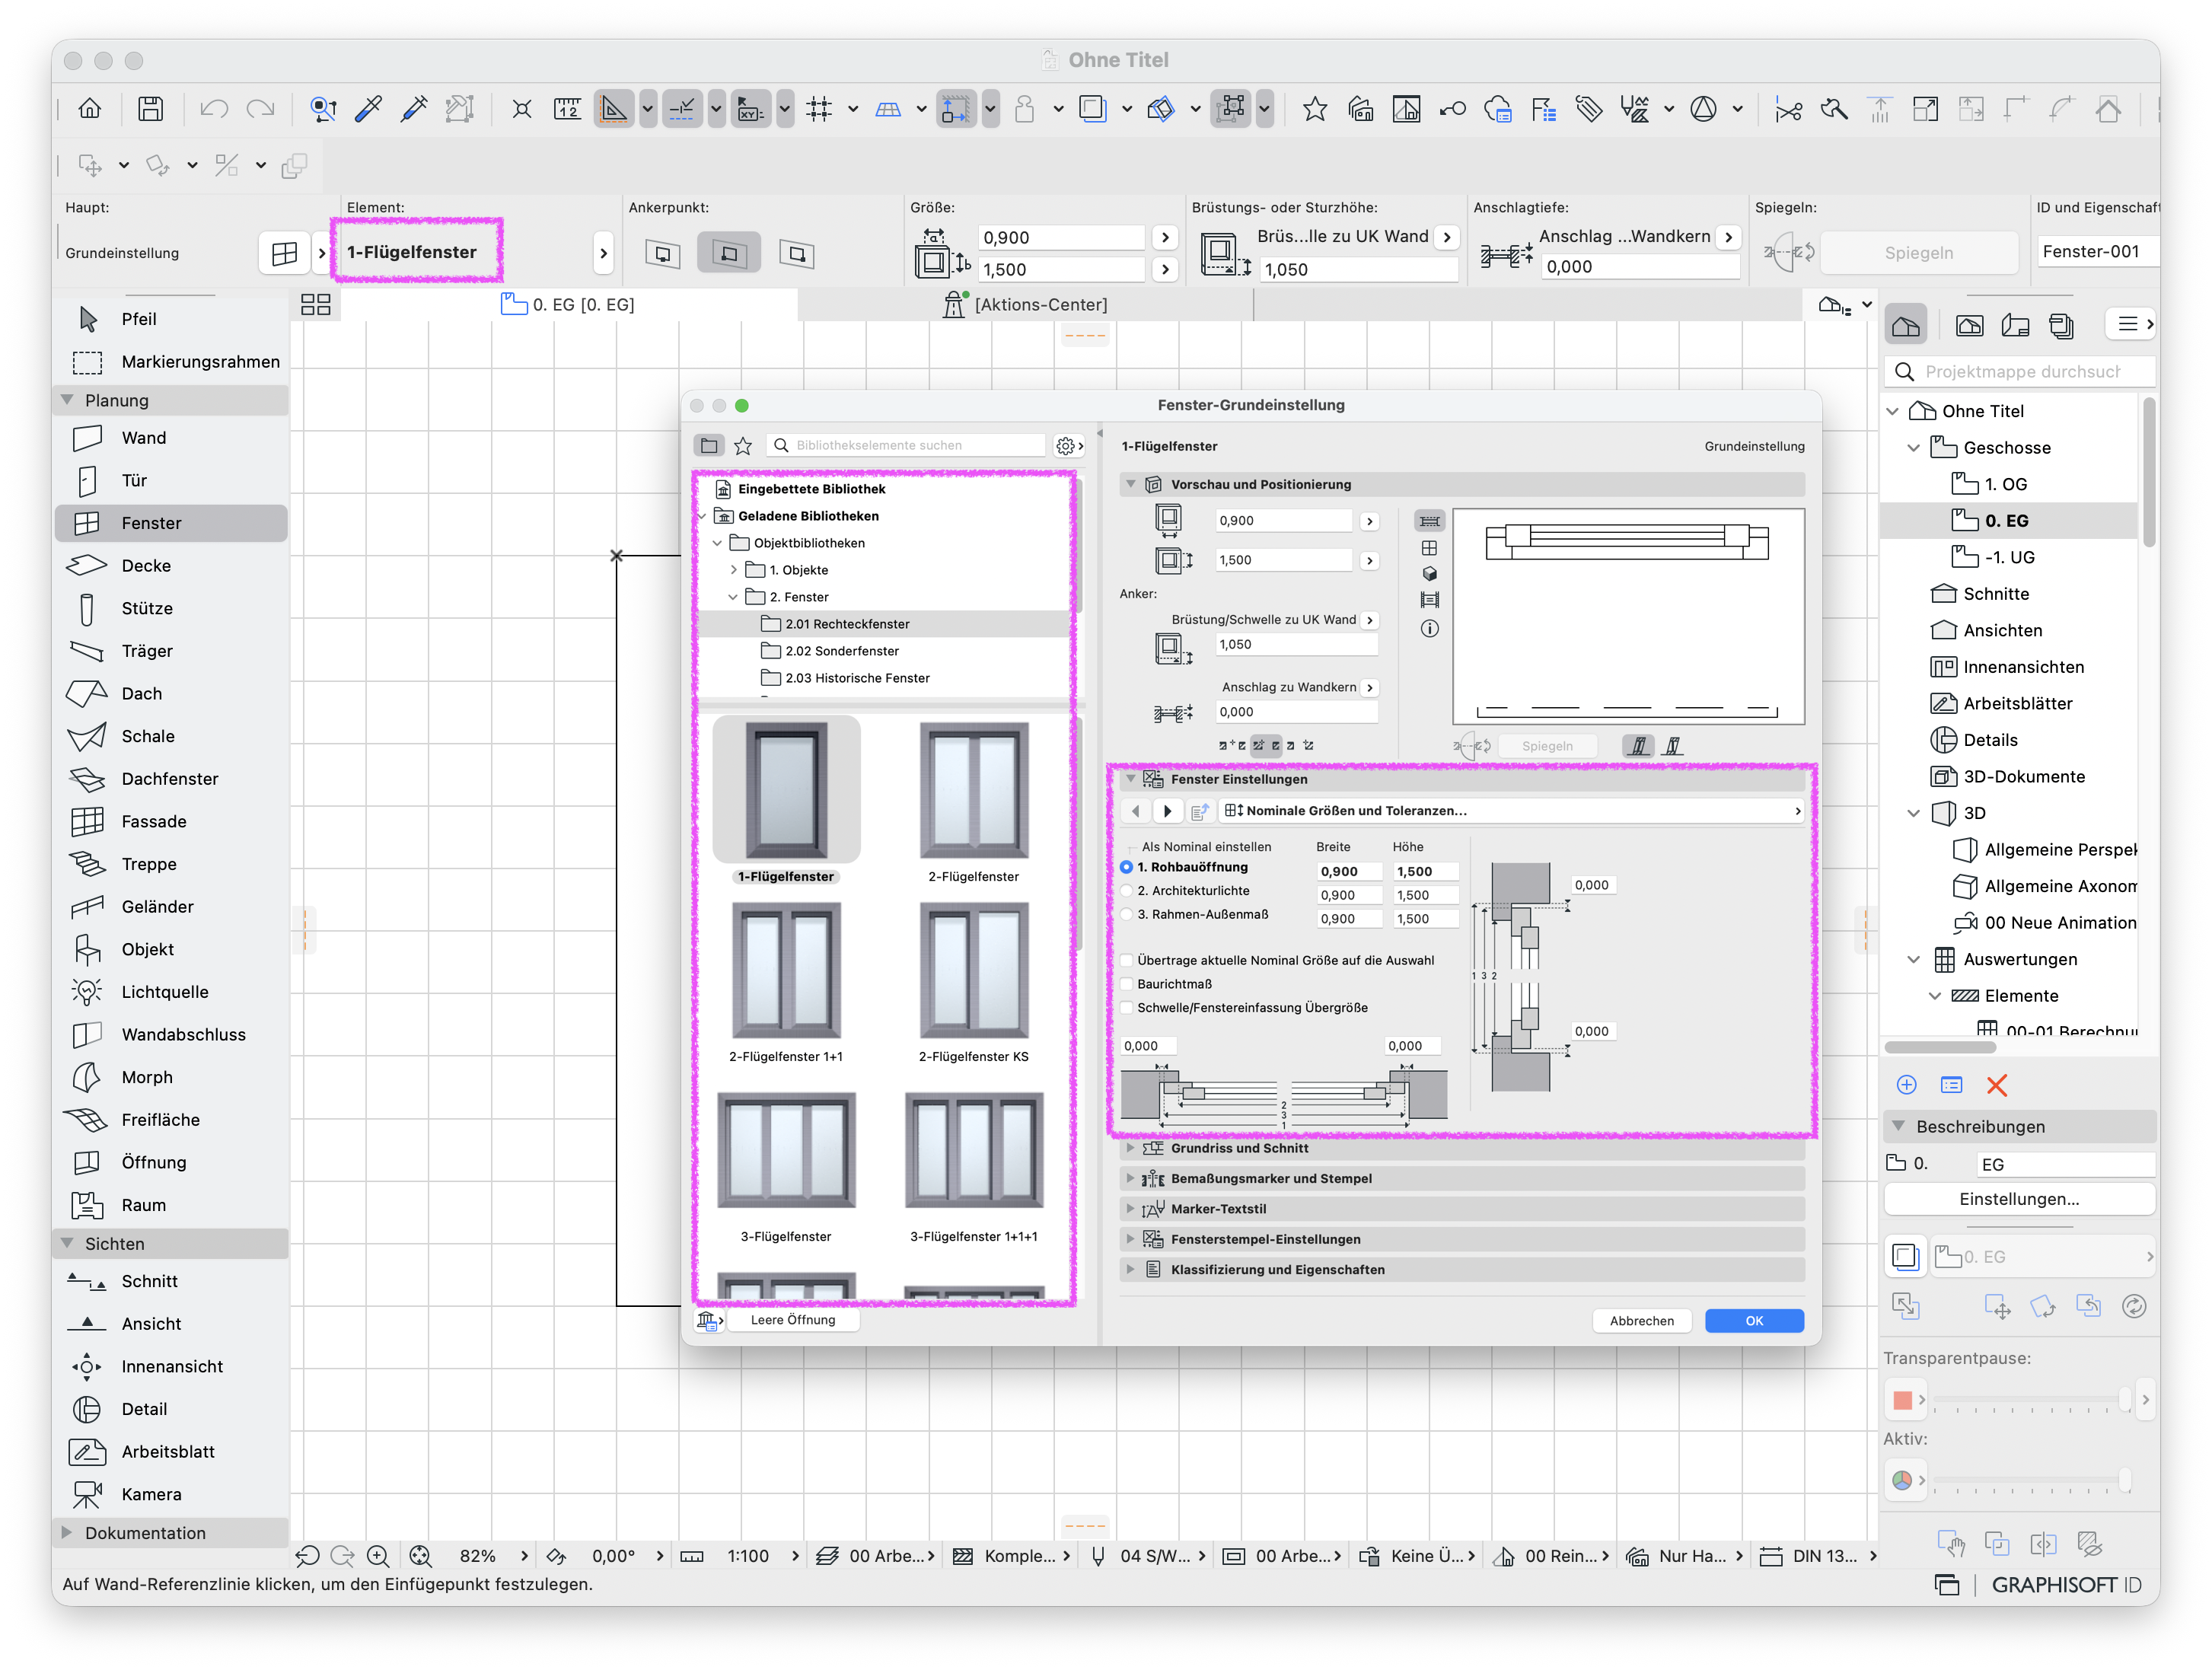Switch to Aktions-Center tab

[1026, 305]
